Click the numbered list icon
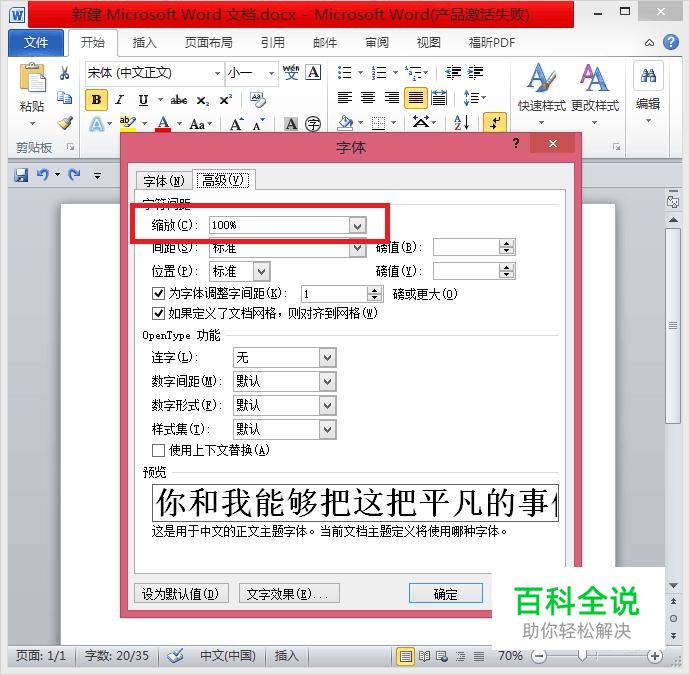 (x=379, y=73)
